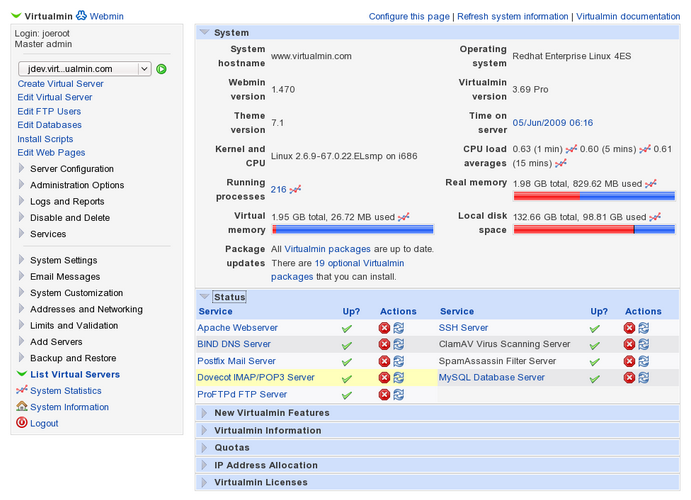Image resolution: width=691 pixels, height=500 pixels.
Task: Open the System Statistics chart icon
Action: [22, 391]
